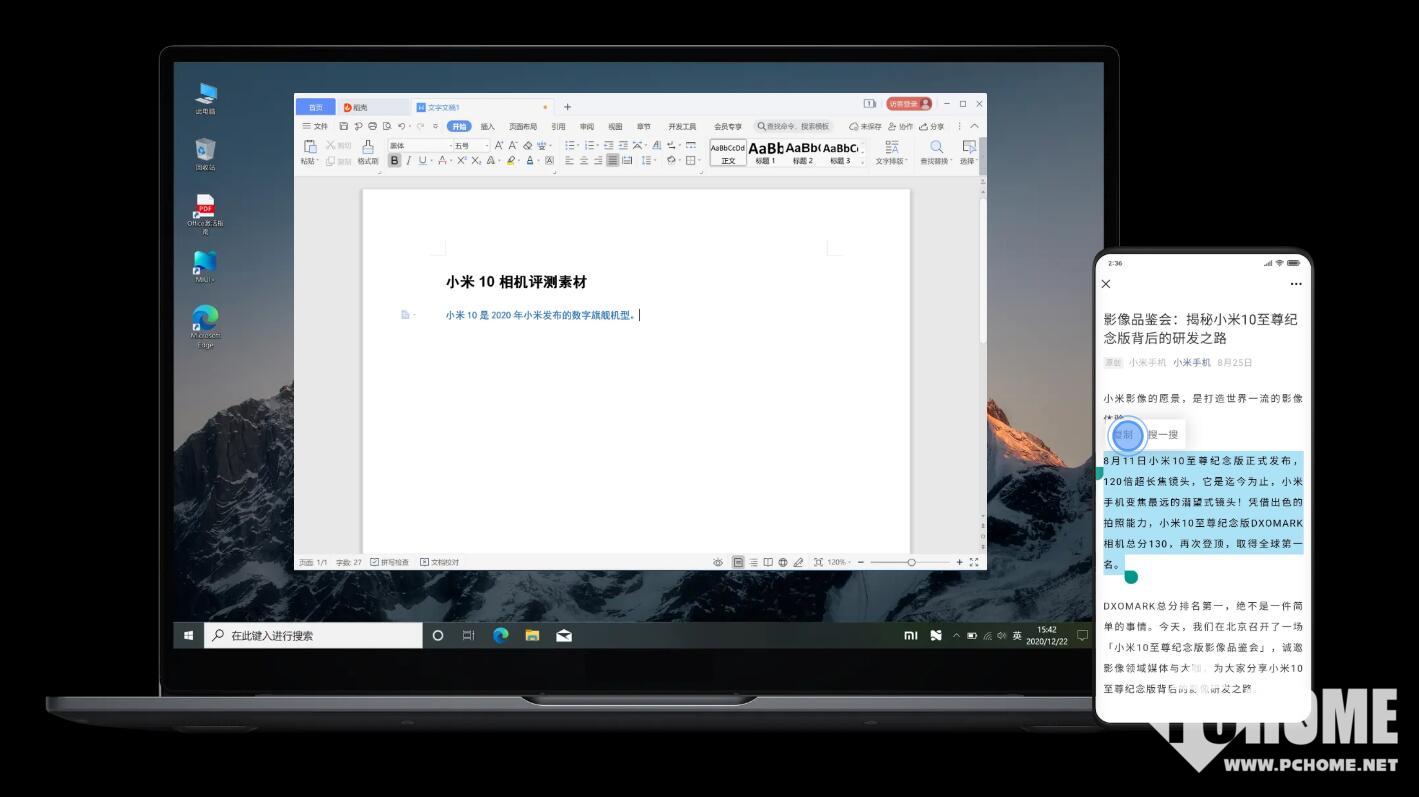Switch to the 审阅 ribbon tab

(x=587, y=126)
